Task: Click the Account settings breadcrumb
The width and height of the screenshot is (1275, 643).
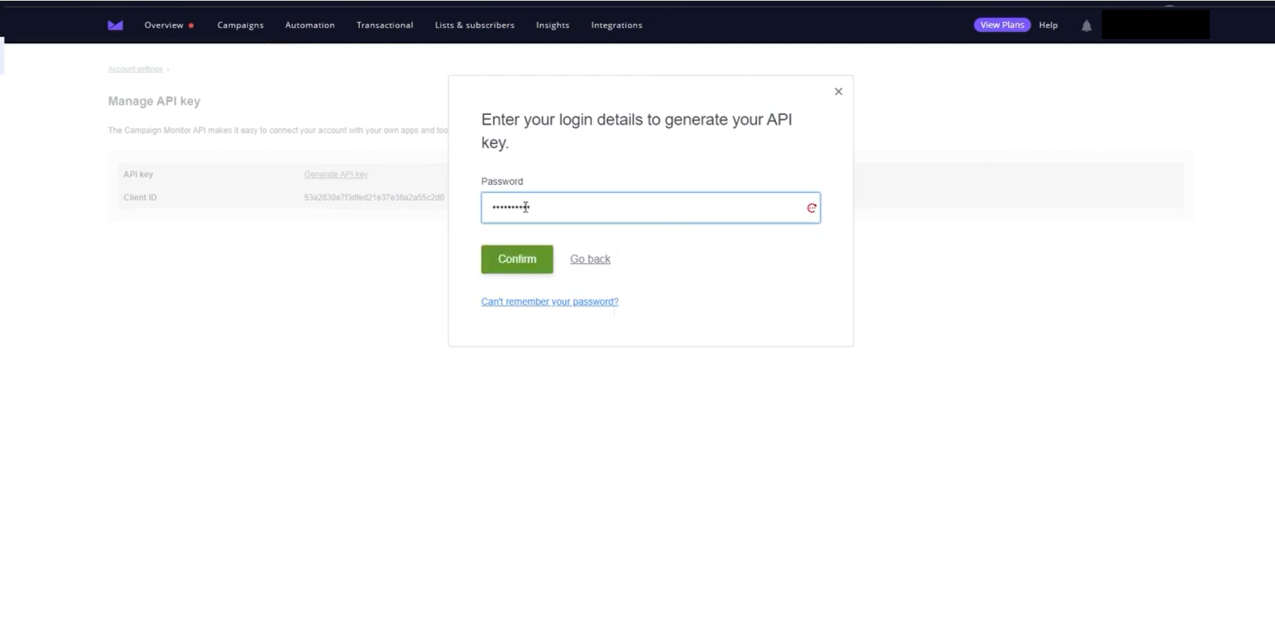Action: coord(135,69)
